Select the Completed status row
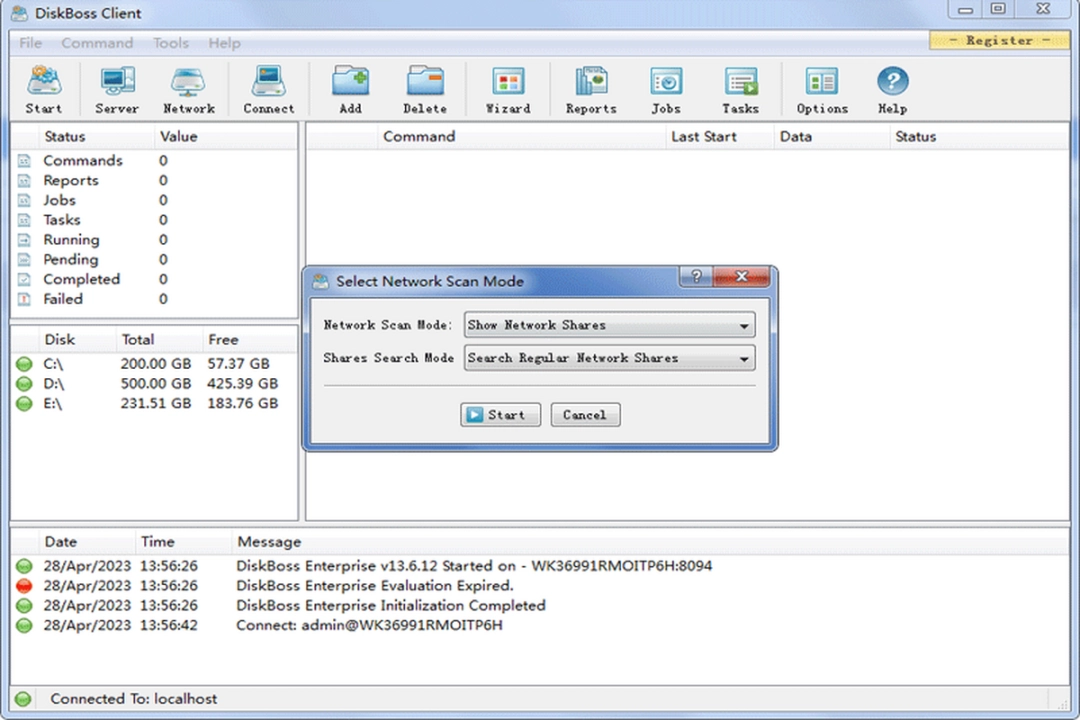 point(82,279)
